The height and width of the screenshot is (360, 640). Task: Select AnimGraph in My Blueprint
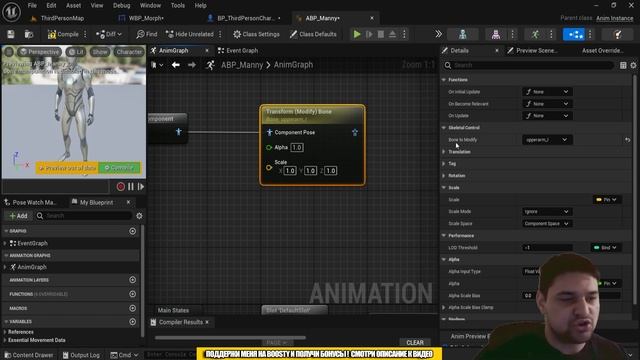click(32, 267)
